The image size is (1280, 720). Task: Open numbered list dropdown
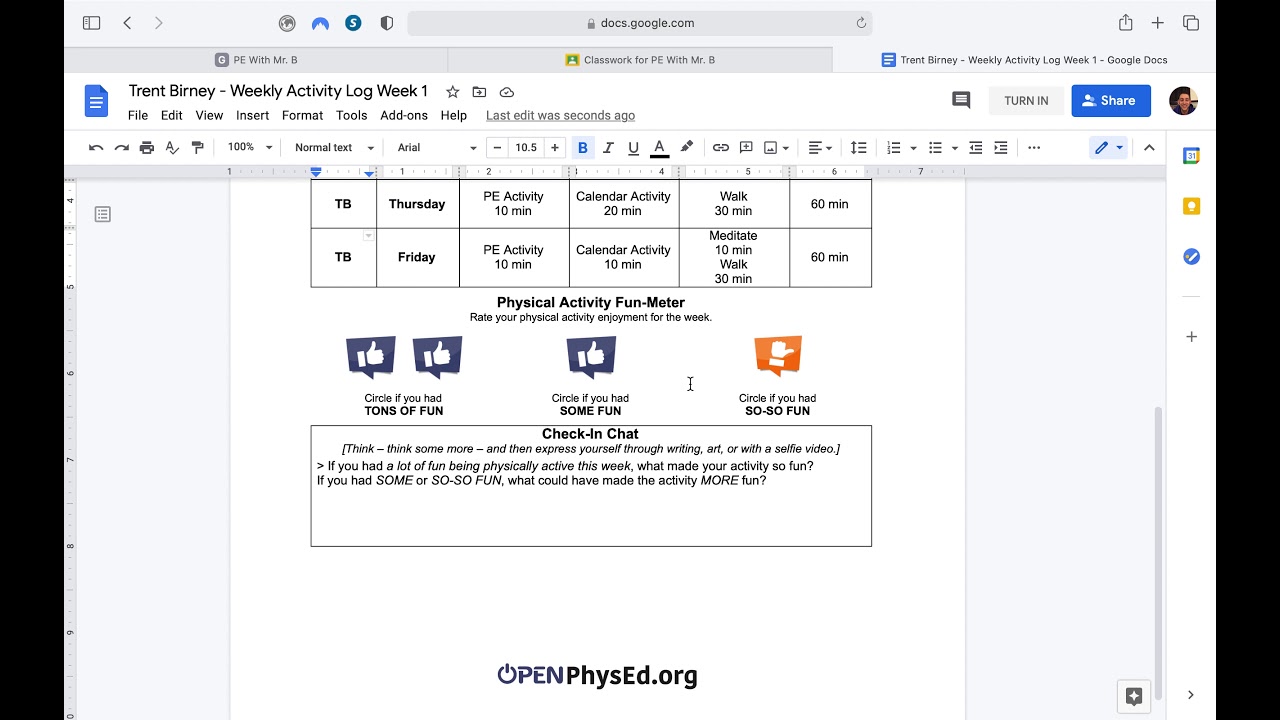click(902, 148)
